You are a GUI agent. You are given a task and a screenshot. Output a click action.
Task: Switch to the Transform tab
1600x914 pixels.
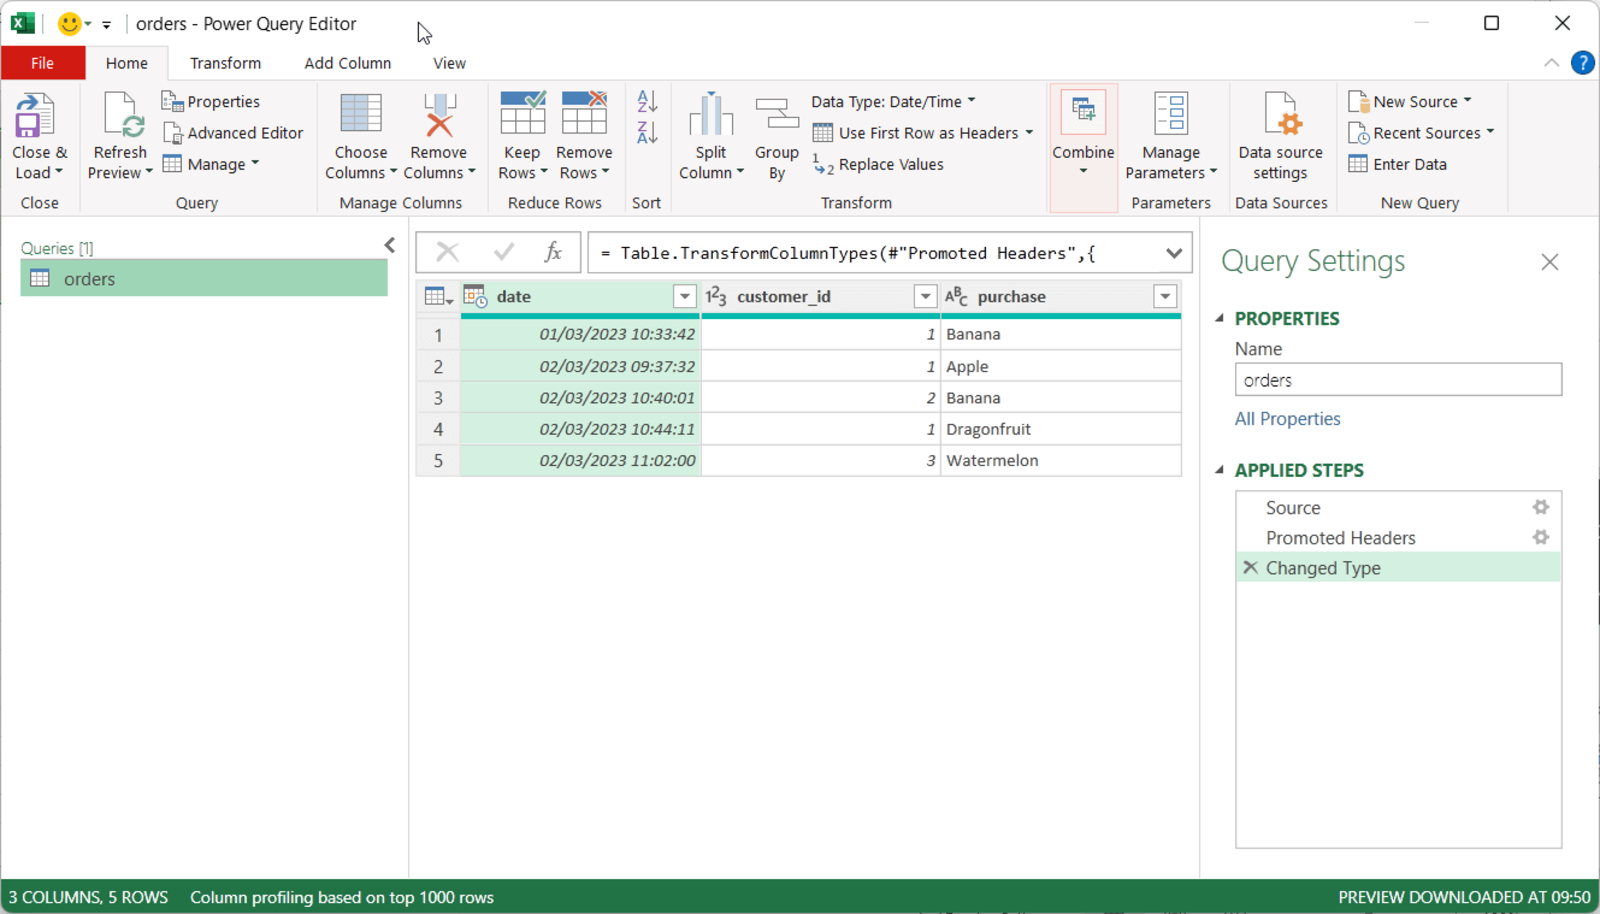tap(226, 63)
